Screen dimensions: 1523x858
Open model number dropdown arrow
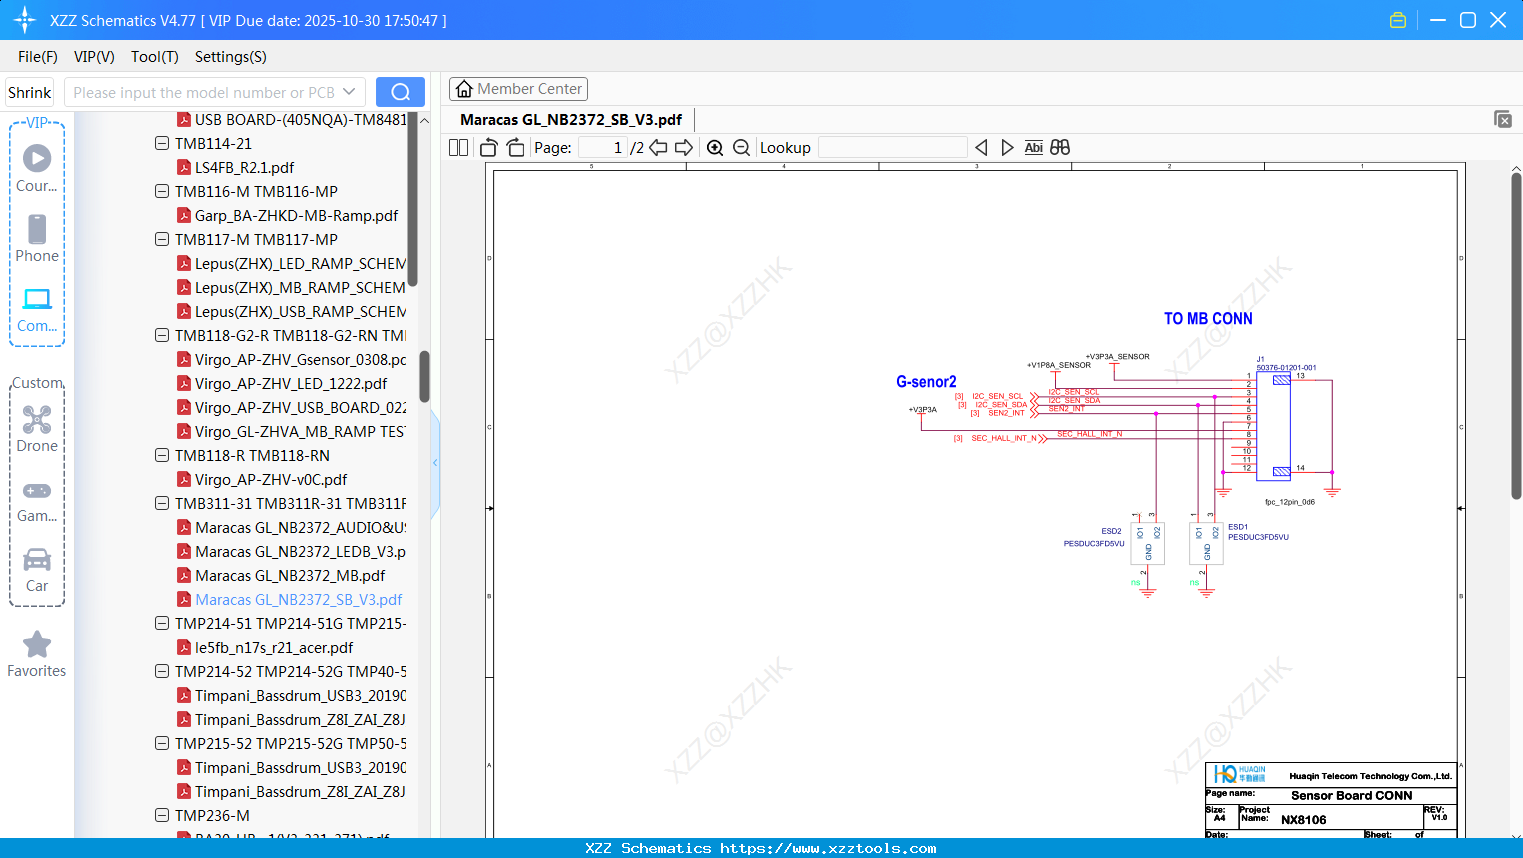tap(349, 92)
